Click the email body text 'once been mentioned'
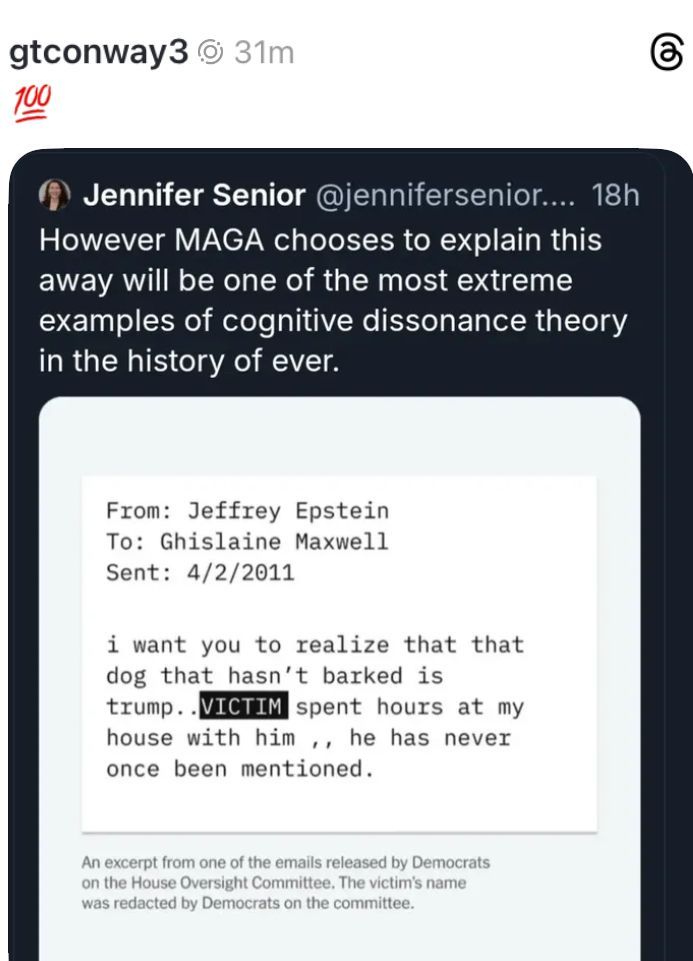 pyautogui.click(x=240, y=769)
